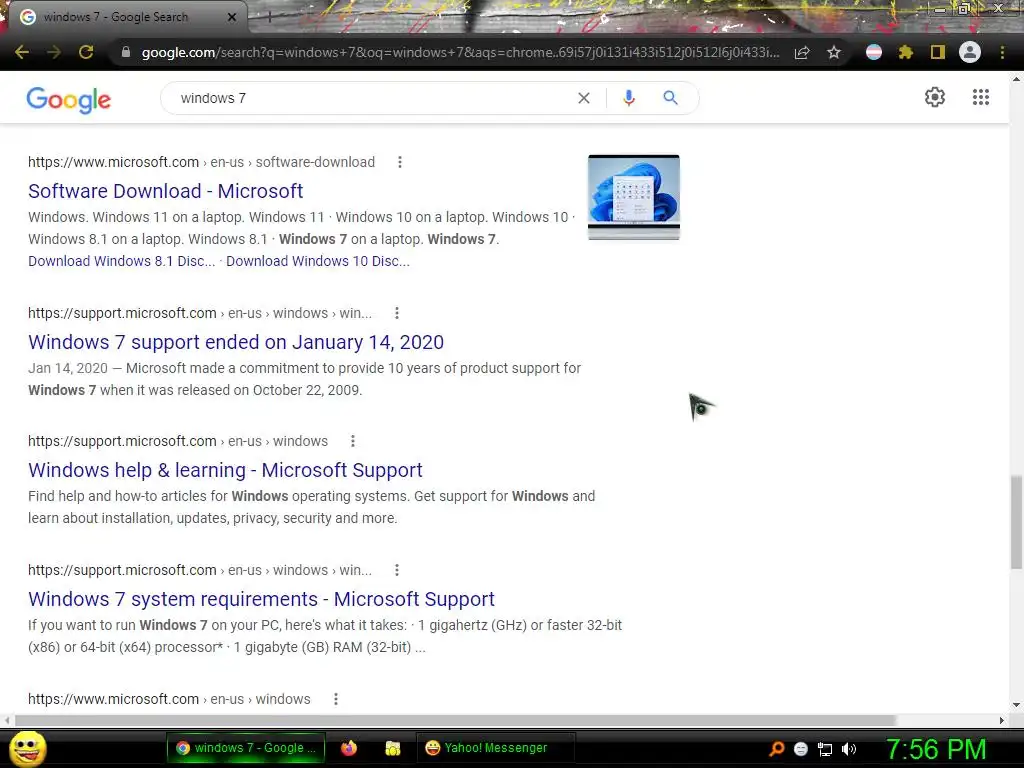Toggle the browser side panel icon
The image size is (1024, 768).
pos(938,52)
